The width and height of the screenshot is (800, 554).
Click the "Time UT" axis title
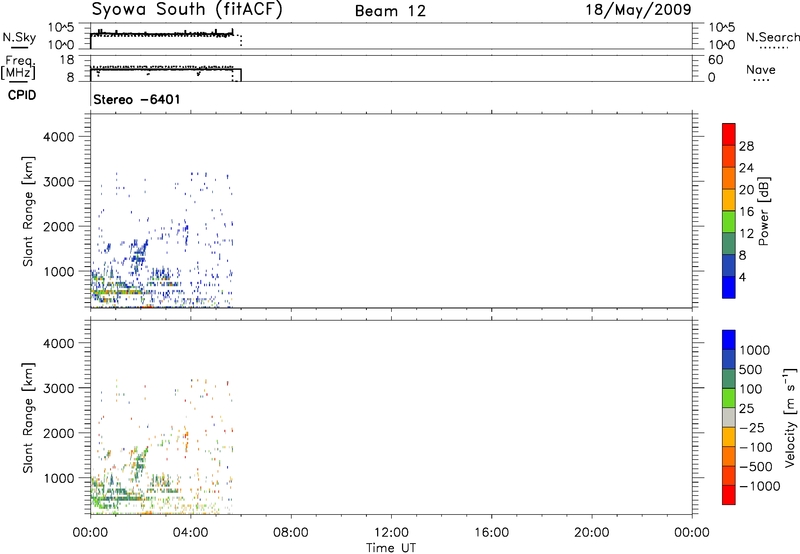click(391, 548)
